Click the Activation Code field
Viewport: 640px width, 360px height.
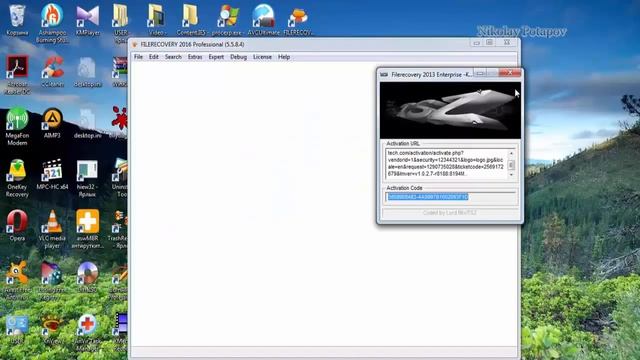(x=451, y=198)
